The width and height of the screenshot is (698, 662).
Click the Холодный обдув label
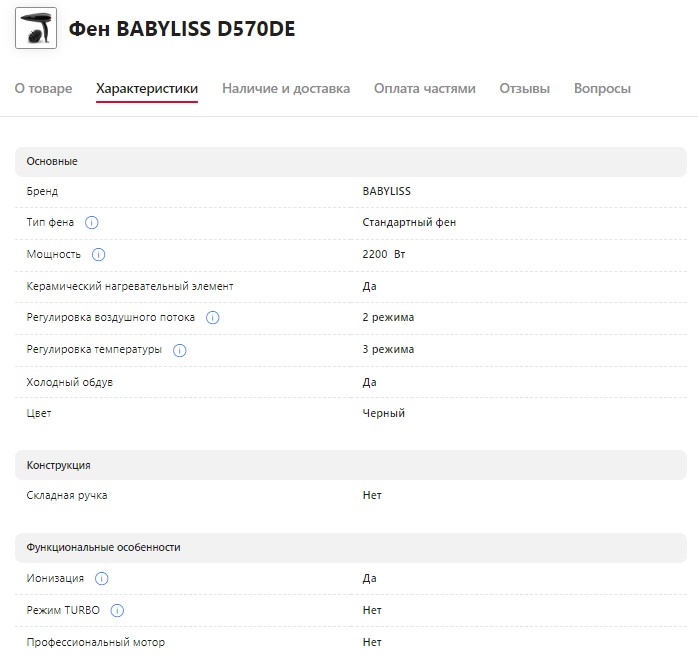coord(69,382)
